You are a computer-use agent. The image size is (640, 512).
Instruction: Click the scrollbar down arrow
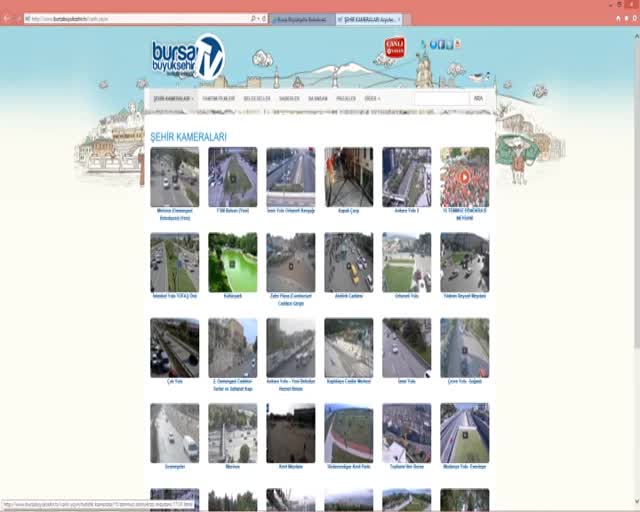click(637, 501)
